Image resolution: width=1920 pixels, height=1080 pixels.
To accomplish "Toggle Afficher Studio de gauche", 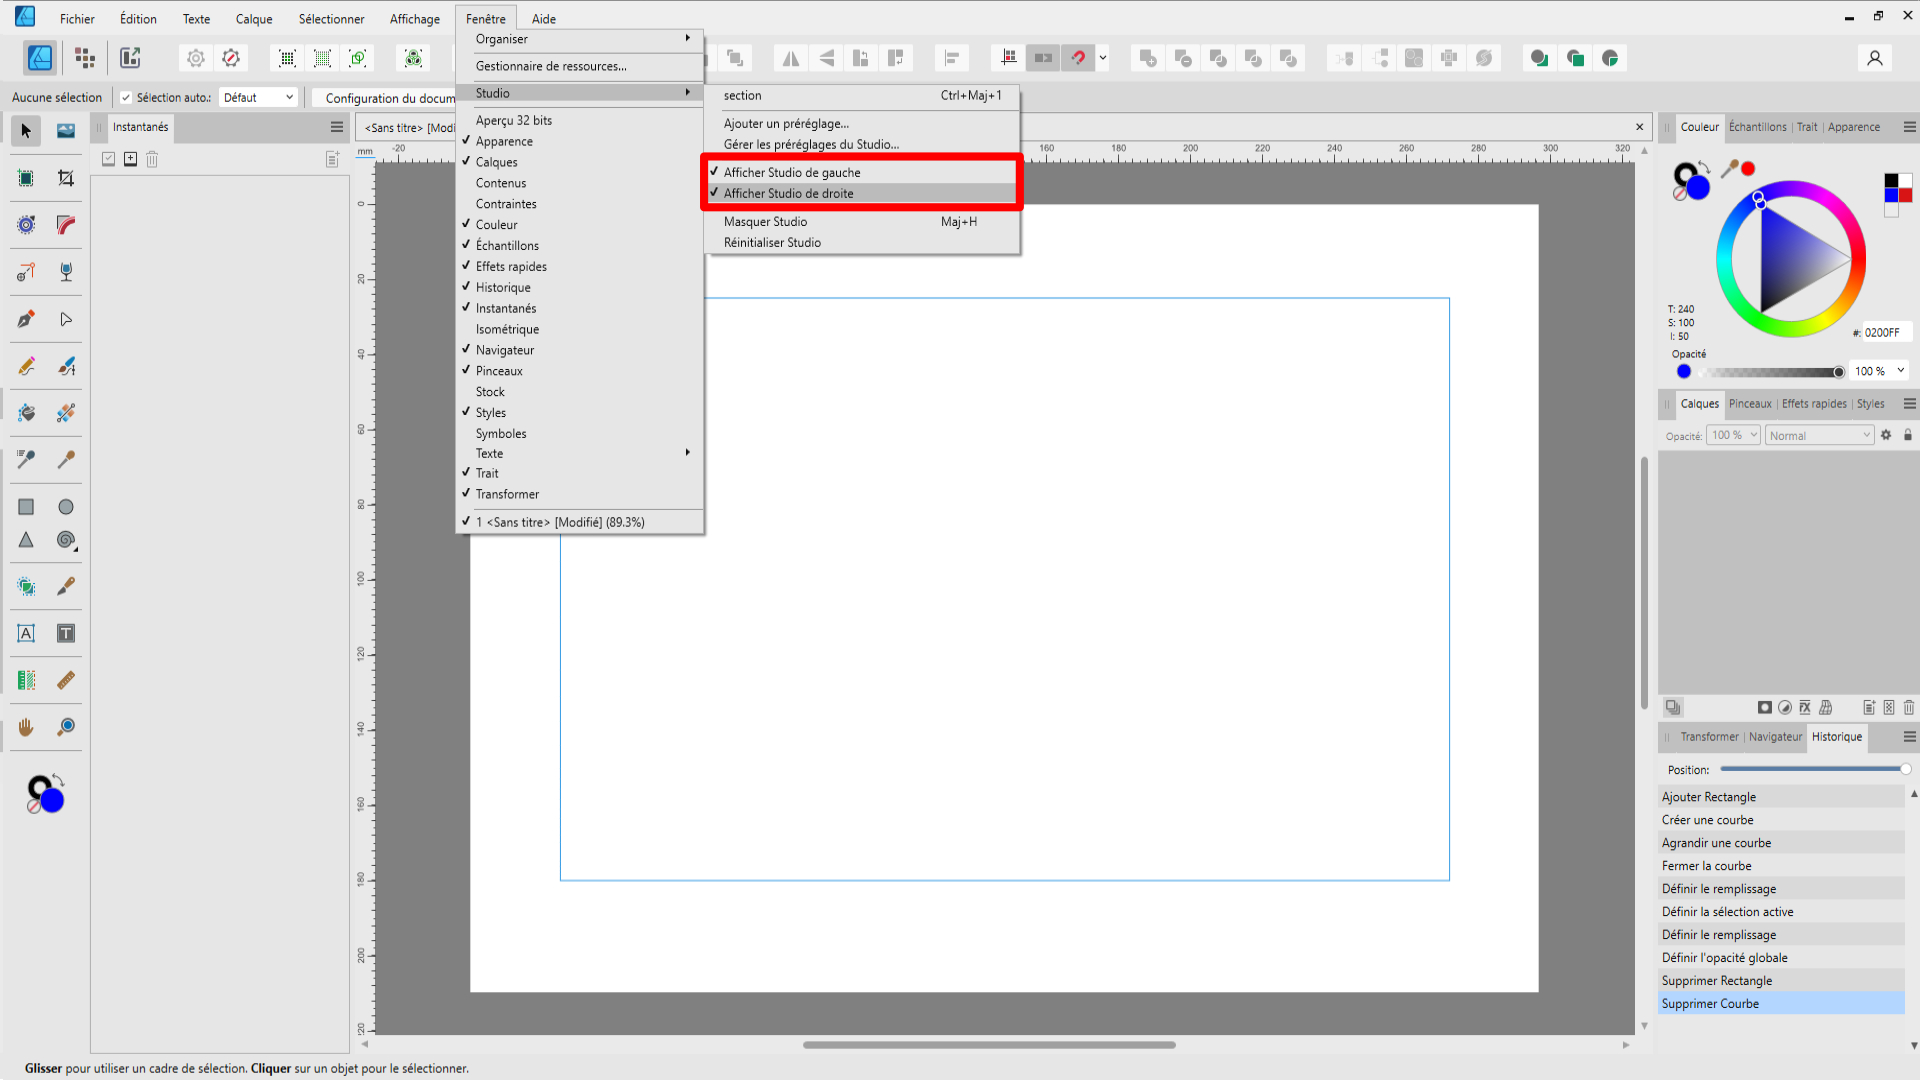I will [x=792, y=172].
